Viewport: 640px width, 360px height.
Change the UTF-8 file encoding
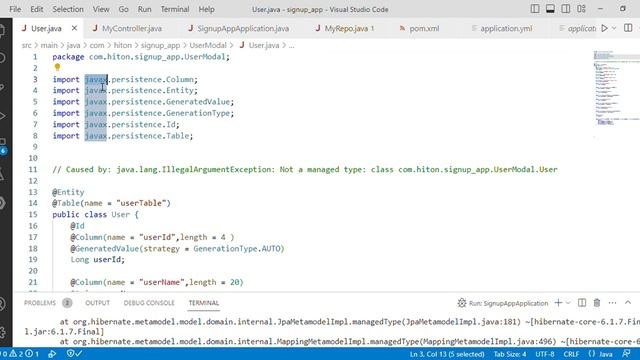point(545,354)
